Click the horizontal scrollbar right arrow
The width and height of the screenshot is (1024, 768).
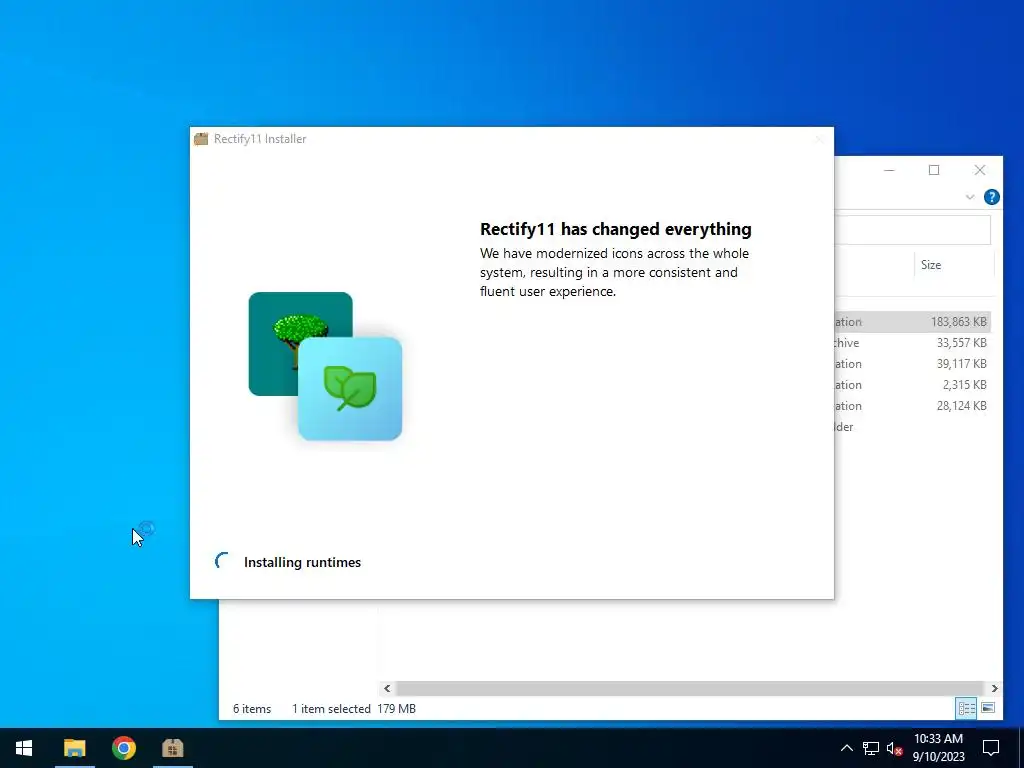click(994, 688)
